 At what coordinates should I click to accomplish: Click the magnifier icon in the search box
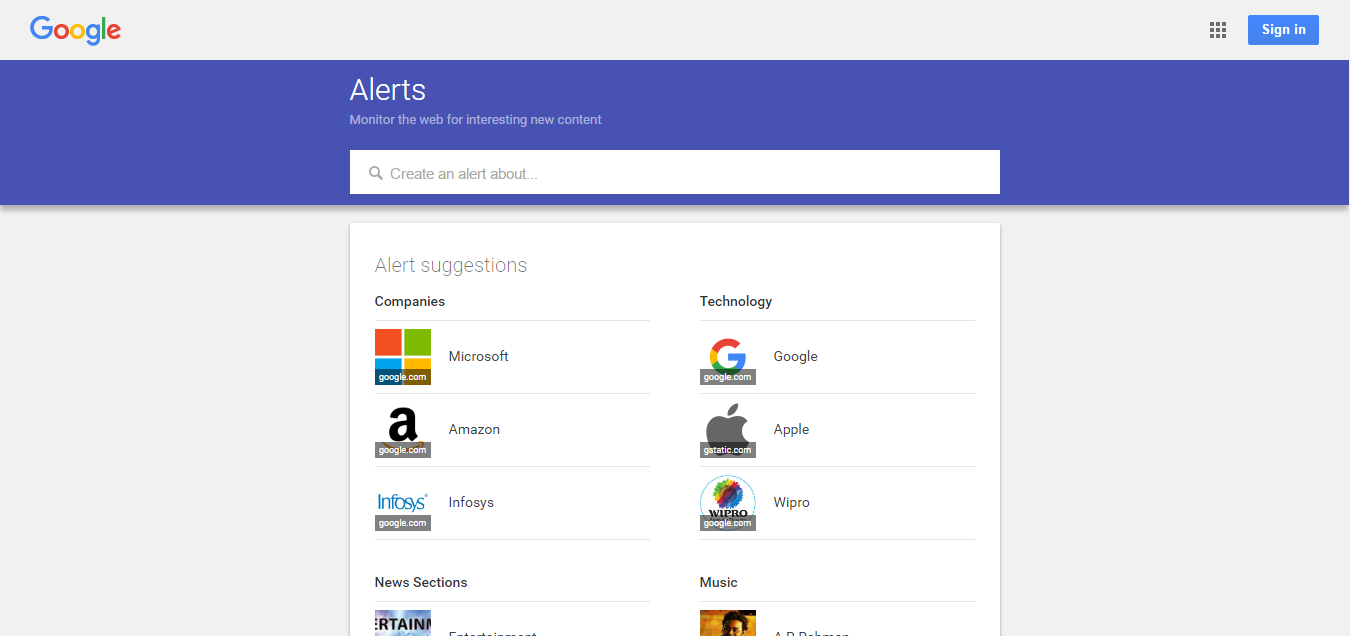376,173
